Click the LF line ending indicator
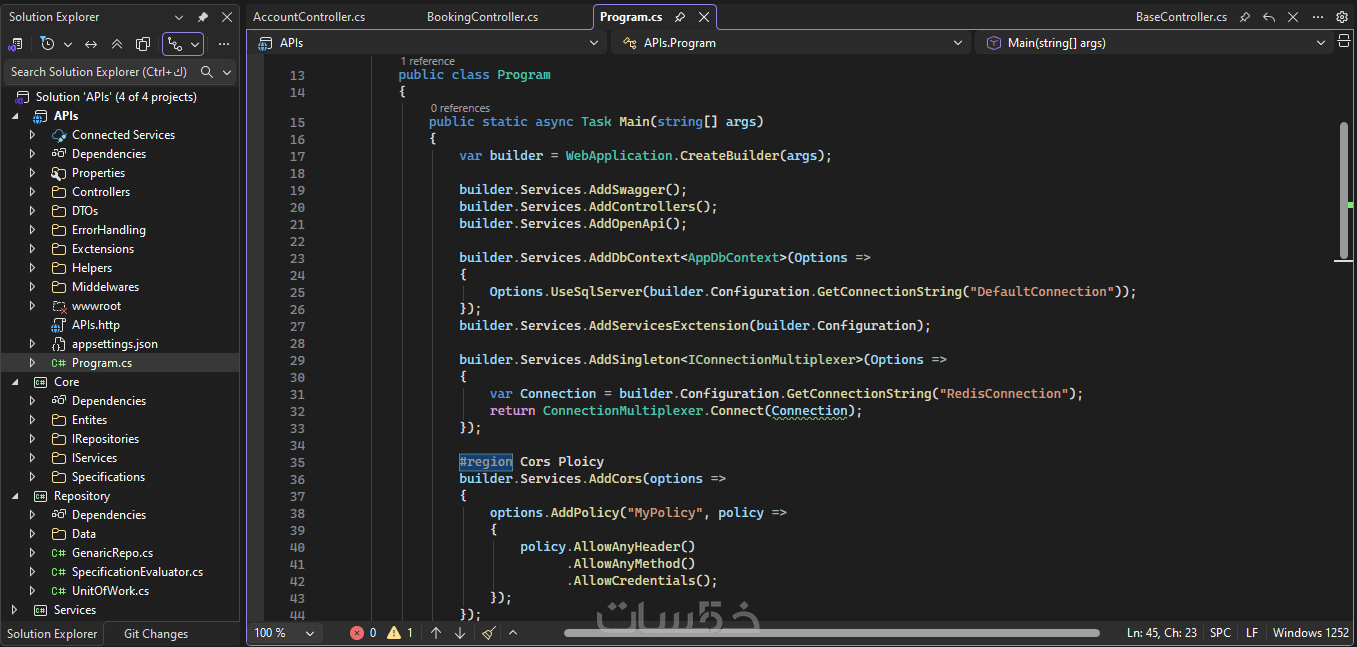This screenshot has height=647, width=1357. (x=1252, y=633)
